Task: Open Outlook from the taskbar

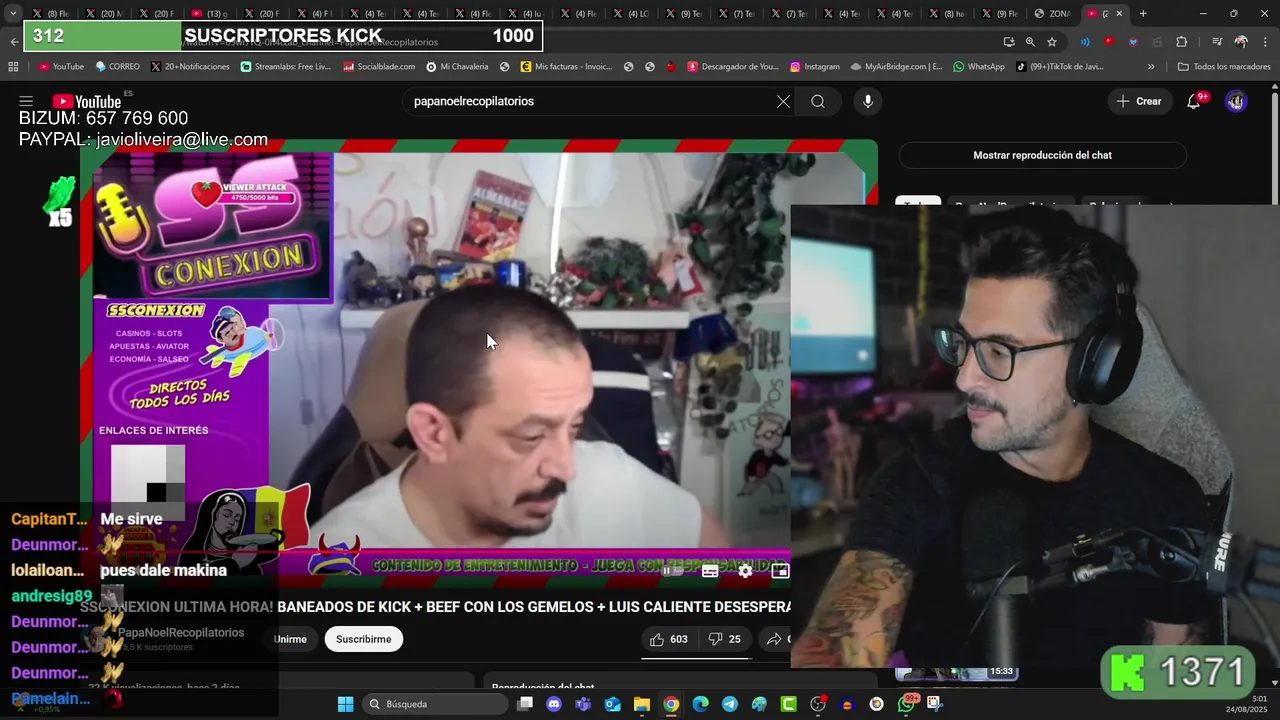Action: click(612, 704)
